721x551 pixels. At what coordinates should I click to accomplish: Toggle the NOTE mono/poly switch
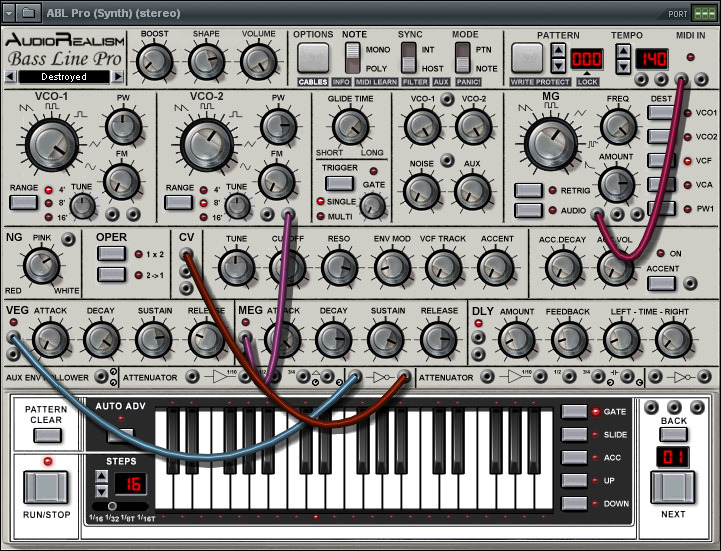point(353,58)
